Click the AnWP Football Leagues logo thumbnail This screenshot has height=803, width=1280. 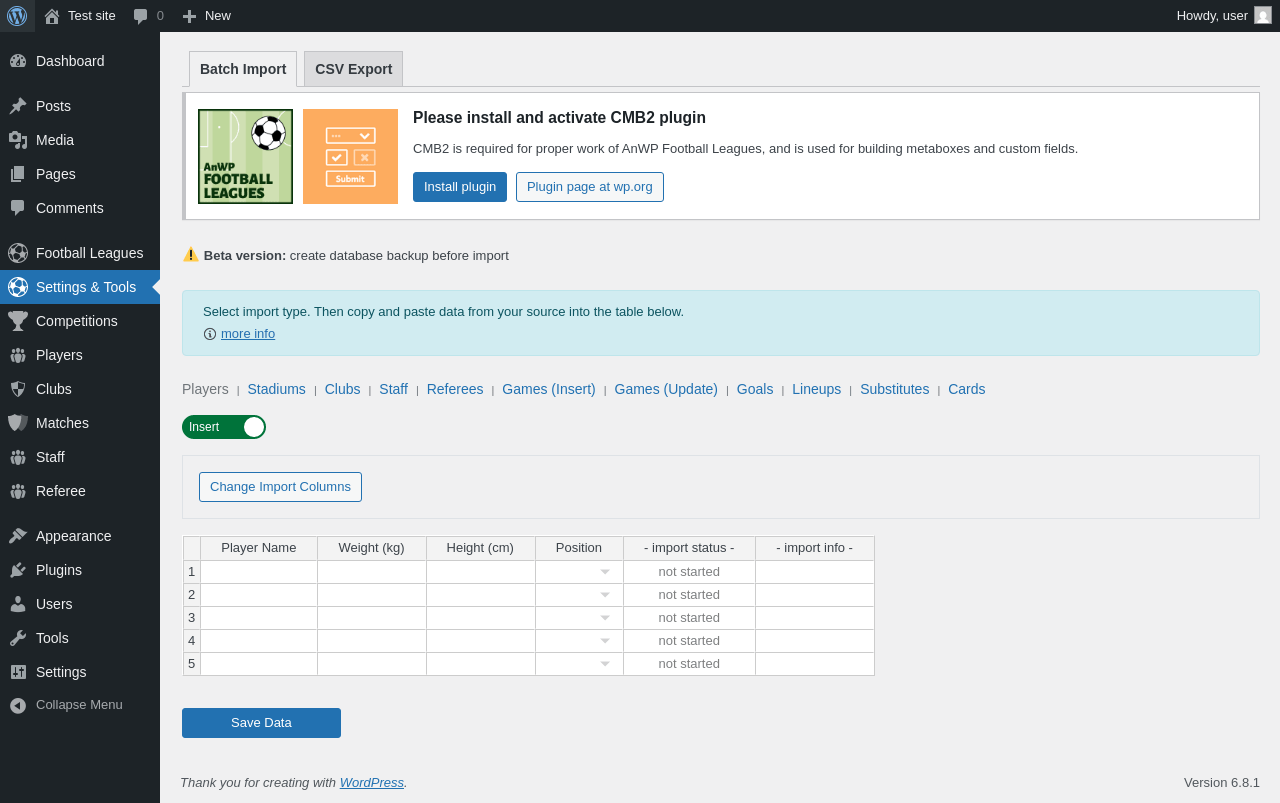tap(245, 156)
